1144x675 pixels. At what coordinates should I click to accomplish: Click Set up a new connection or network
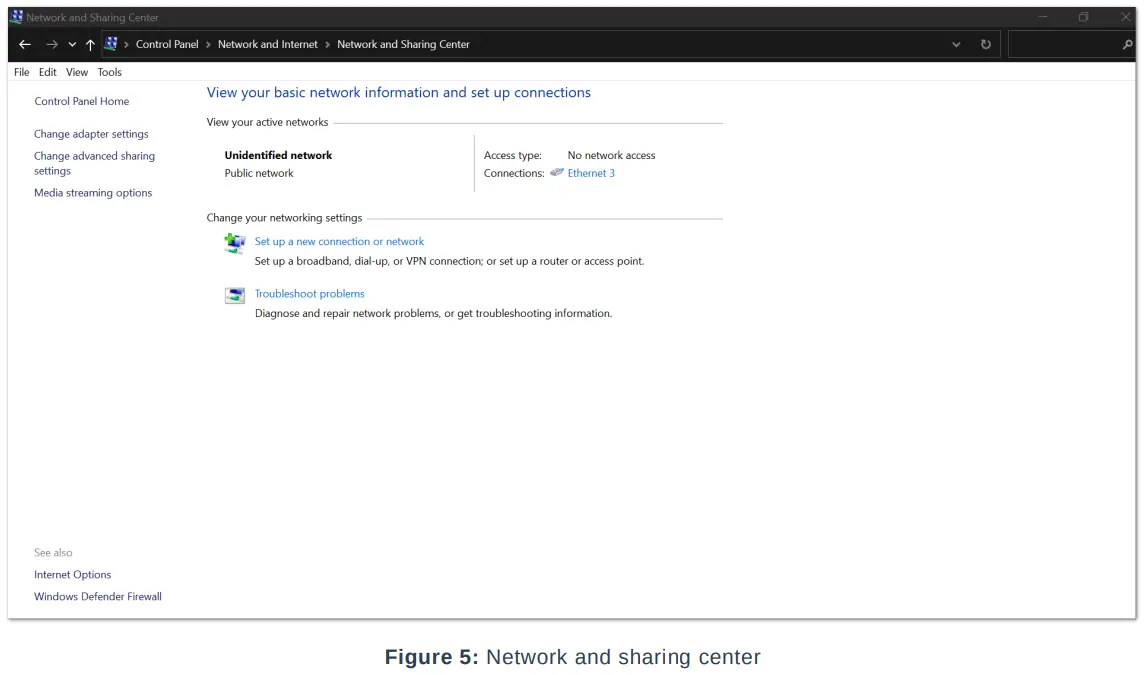click(339, 241)
